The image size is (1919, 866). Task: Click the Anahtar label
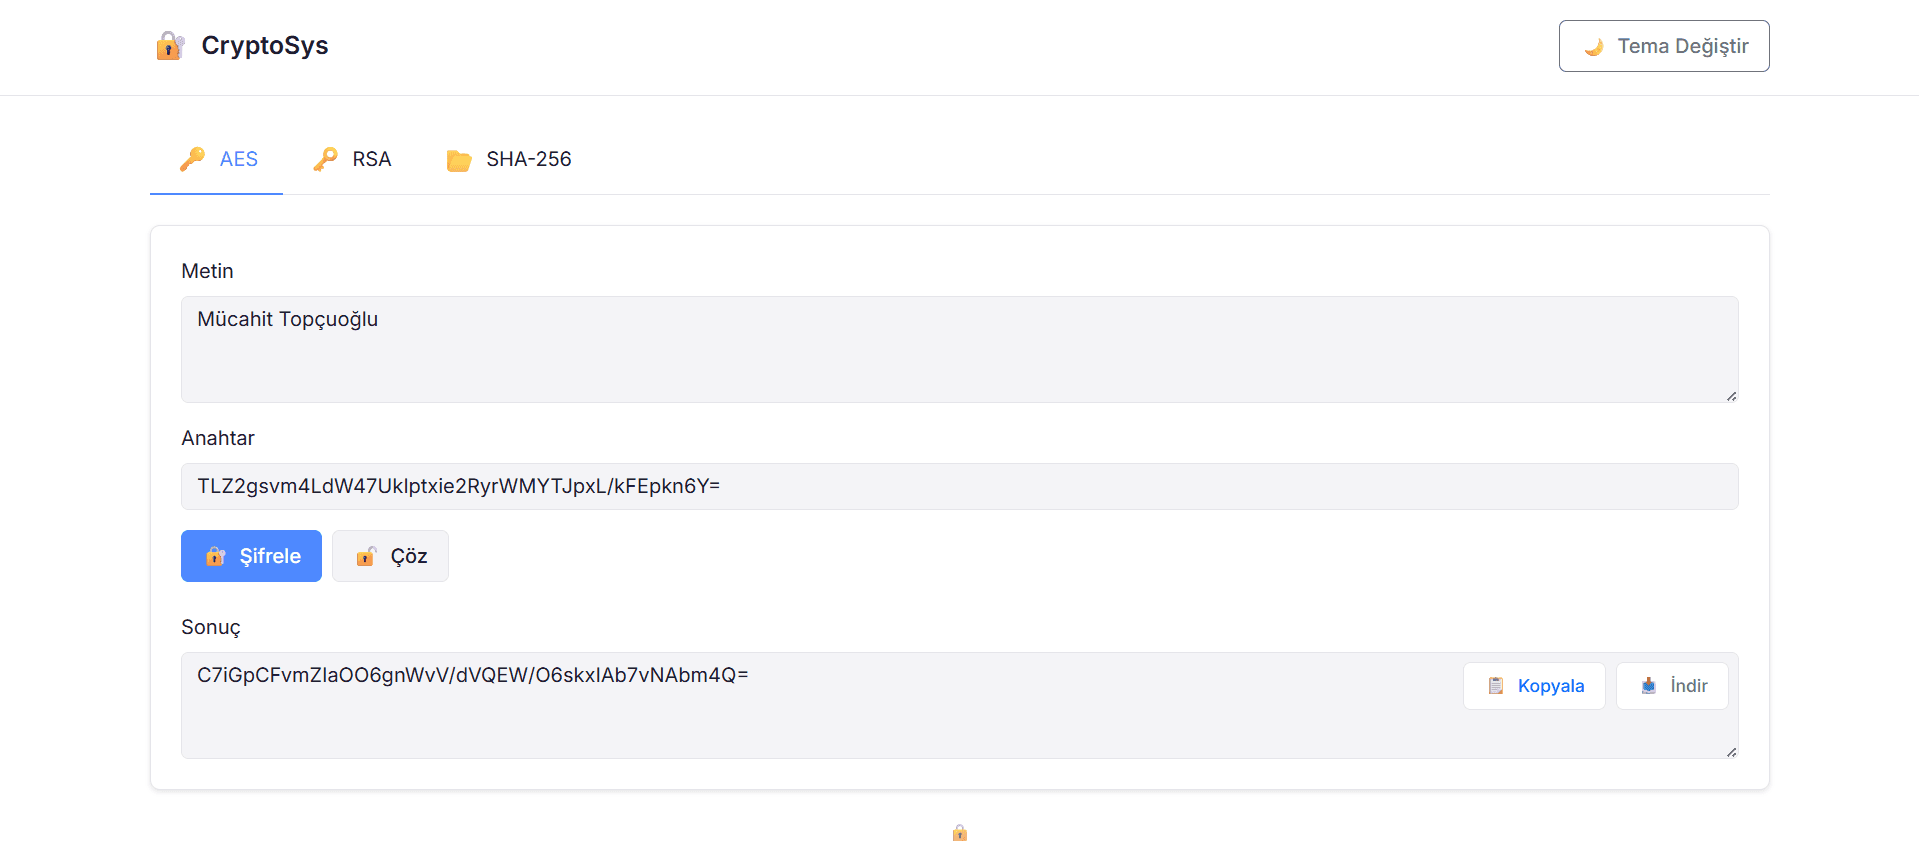[x=218, y=438]
